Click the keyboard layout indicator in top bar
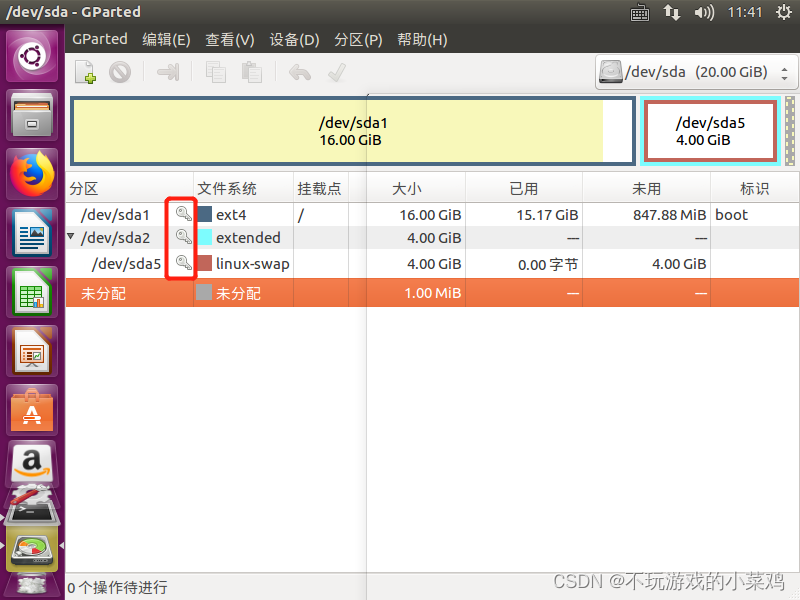The image size is (800, 600). (x=639, y=12)
